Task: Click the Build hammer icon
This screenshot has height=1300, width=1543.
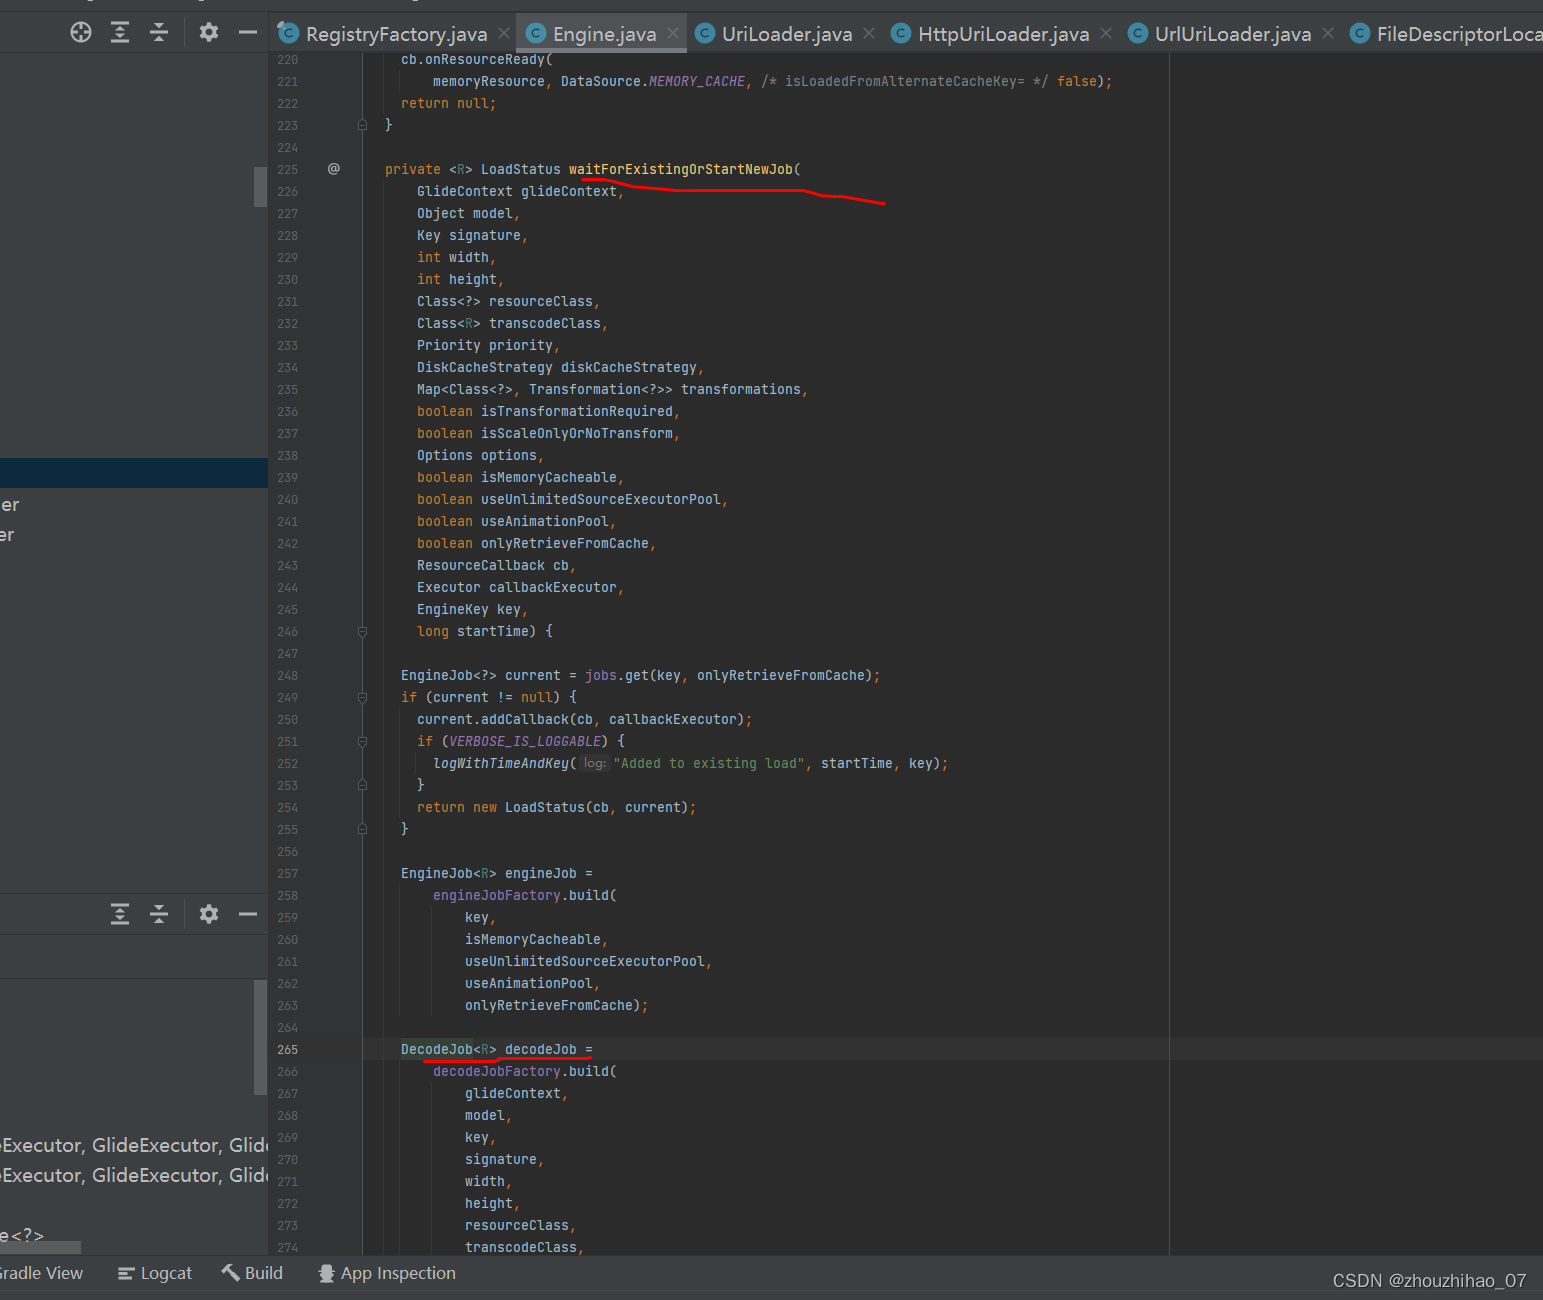Action: click(230, 1272)
